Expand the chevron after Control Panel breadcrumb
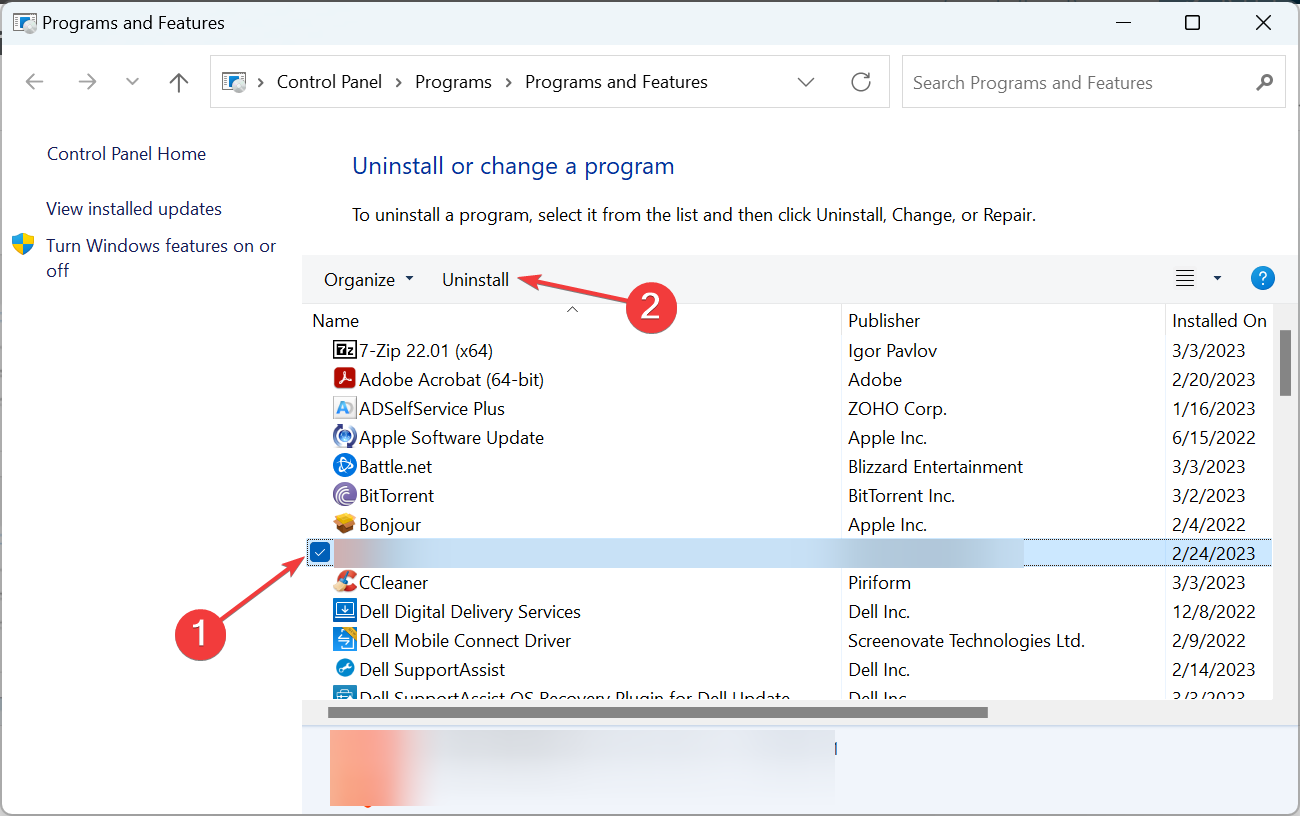This screenshot has height=816, width=1300. point(400,82)
